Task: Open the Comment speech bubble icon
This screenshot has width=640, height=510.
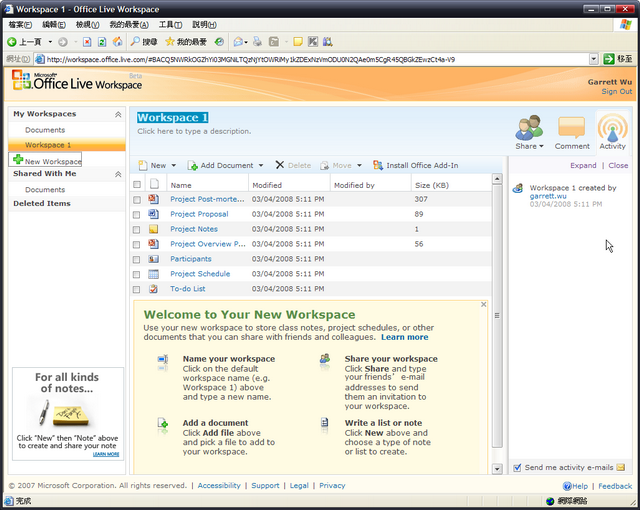Action: click(x=571, y=127)
